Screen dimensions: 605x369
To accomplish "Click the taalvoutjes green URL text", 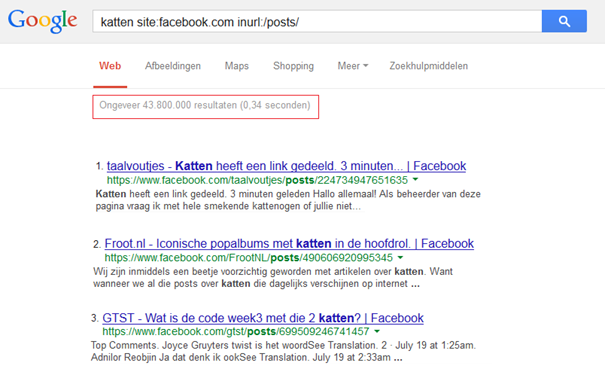I will click(257, 180).
